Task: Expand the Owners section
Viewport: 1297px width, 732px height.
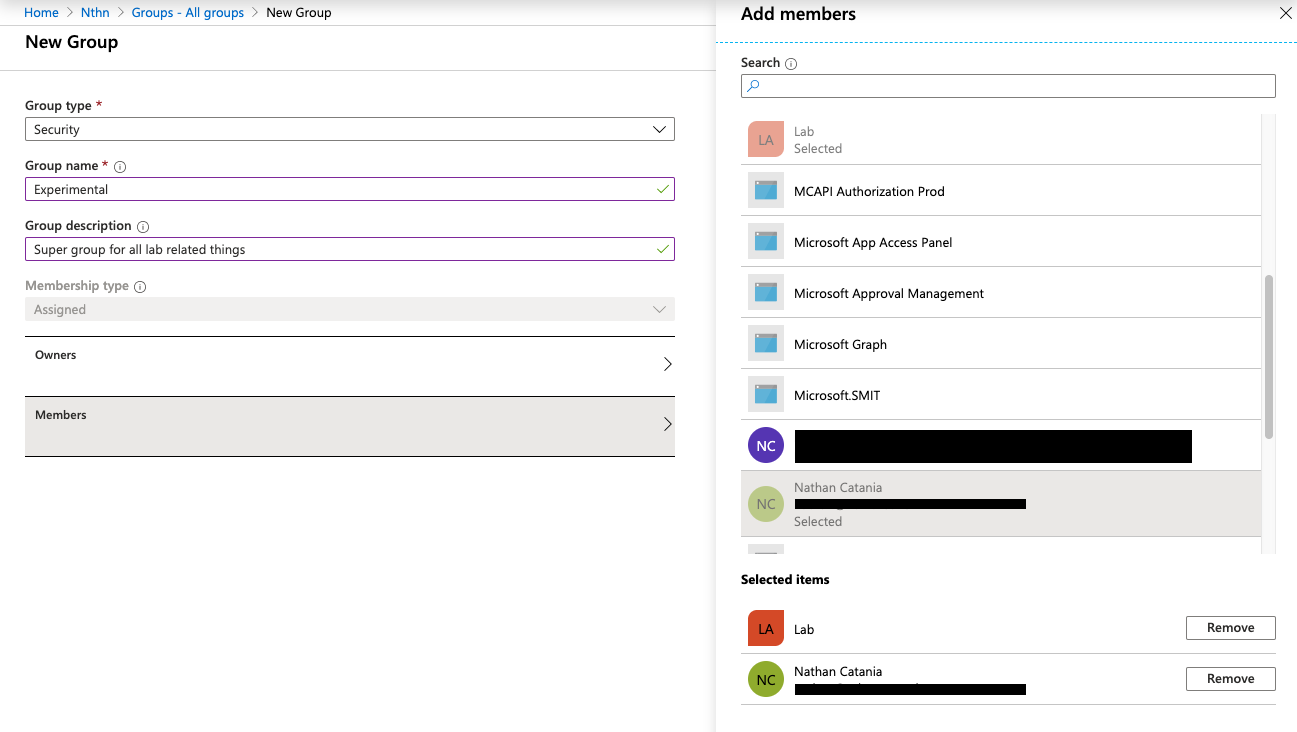Action: (x=349, y=365)
